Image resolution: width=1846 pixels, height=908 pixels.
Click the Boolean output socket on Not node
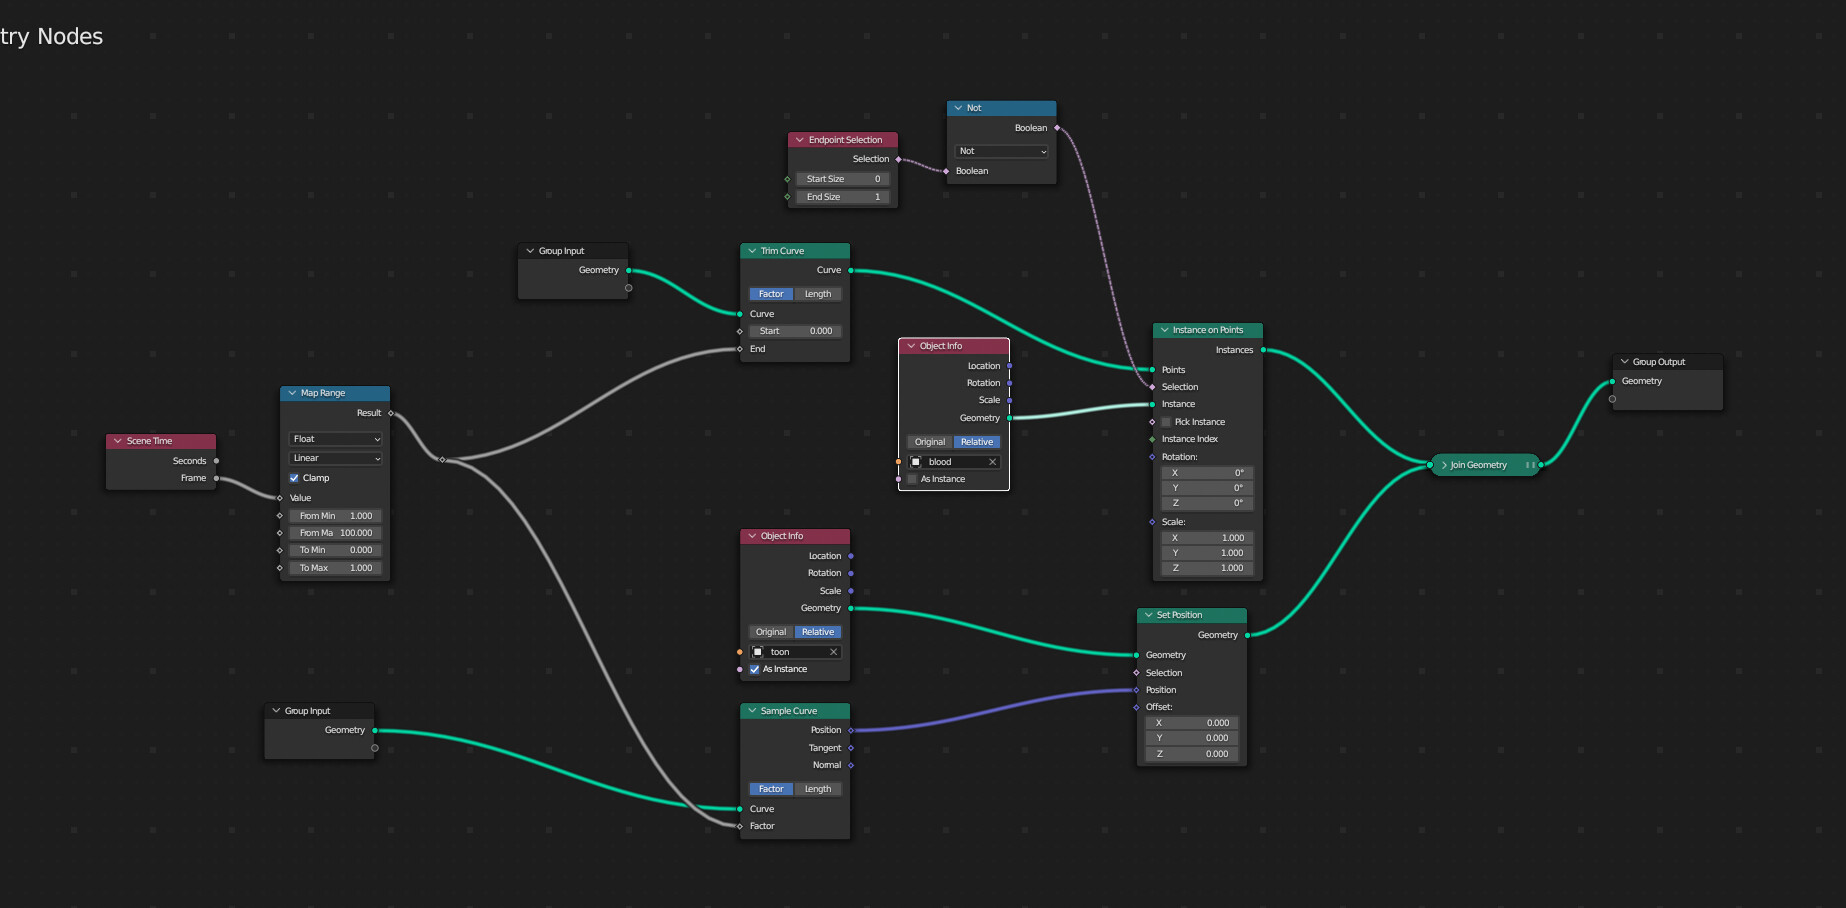coord(1057,128)
